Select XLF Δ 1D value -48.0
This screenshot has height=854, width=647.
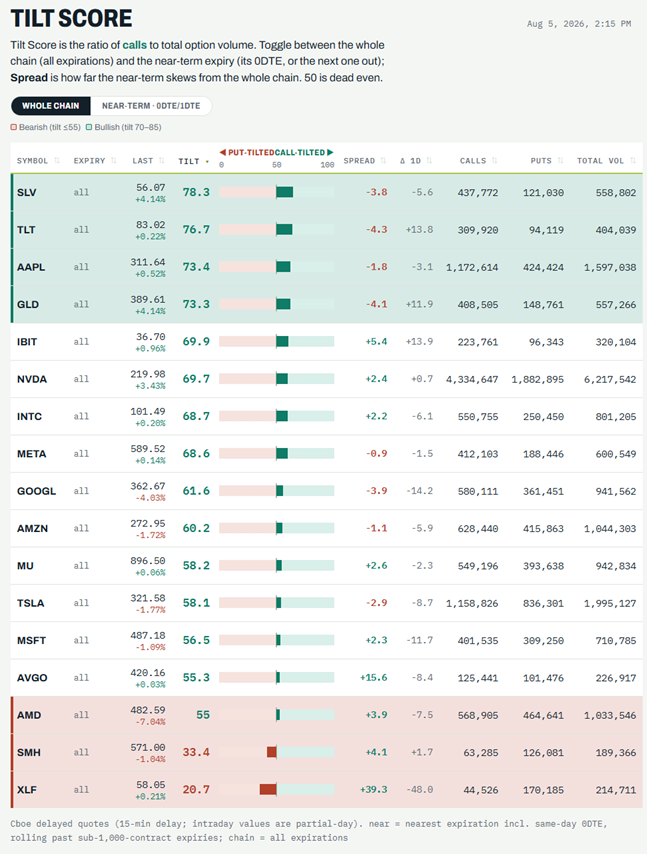pyautogui.click(x=419, y=789)
